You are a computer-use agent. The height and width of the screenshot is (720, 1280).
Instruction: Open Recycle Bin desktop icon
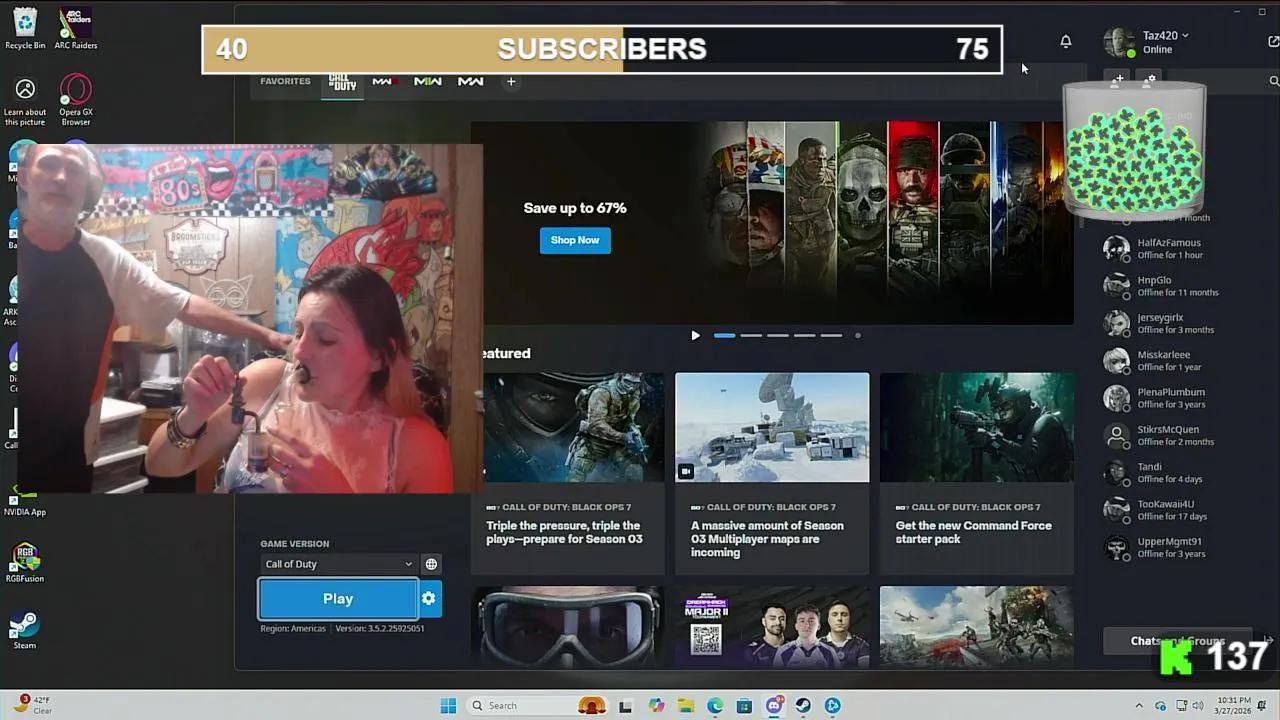point(25,28)
